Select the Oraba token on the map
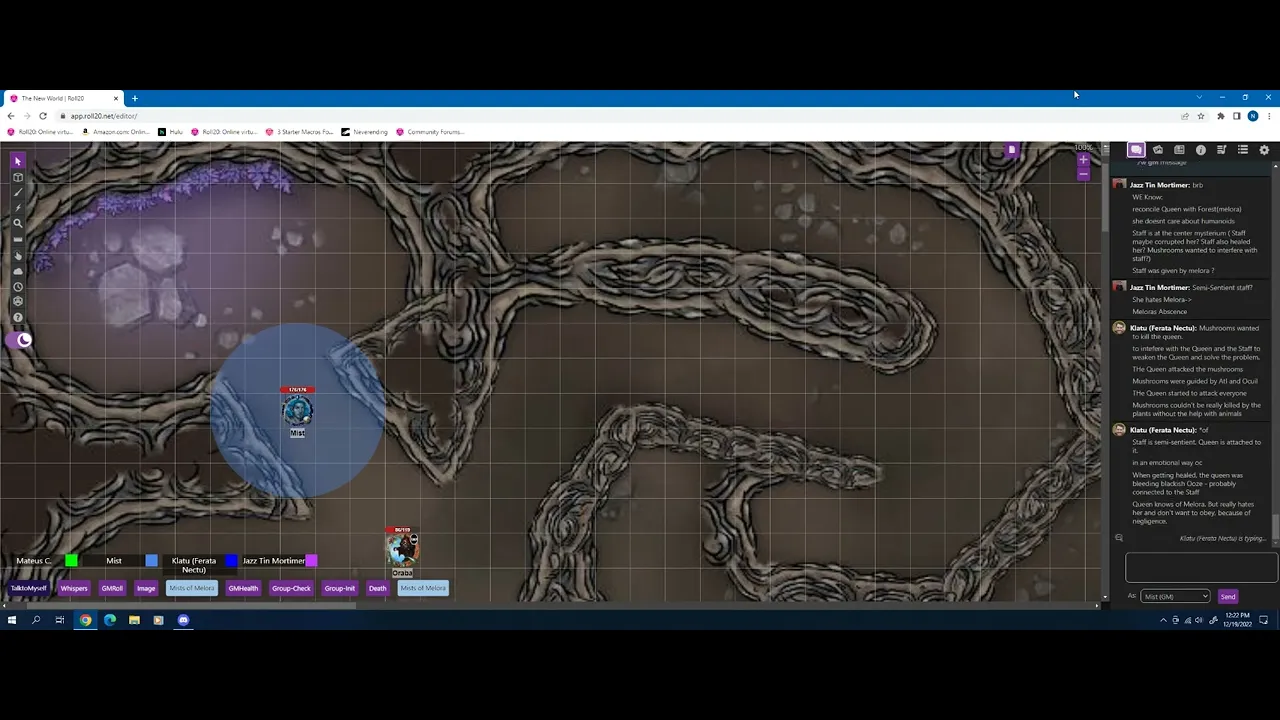1280x720 pixels. click(x=402, y=550)
